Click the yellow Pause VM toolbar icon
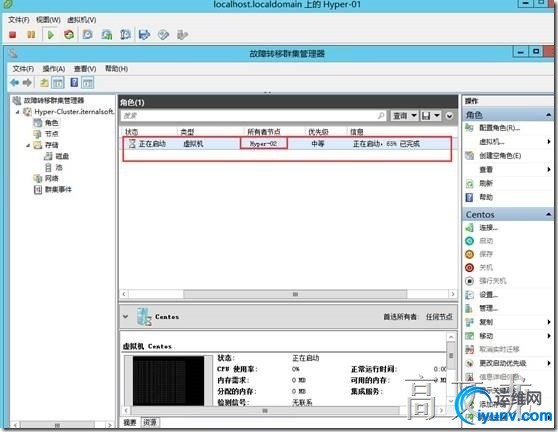The image size is (558, 432). (31, 35)
